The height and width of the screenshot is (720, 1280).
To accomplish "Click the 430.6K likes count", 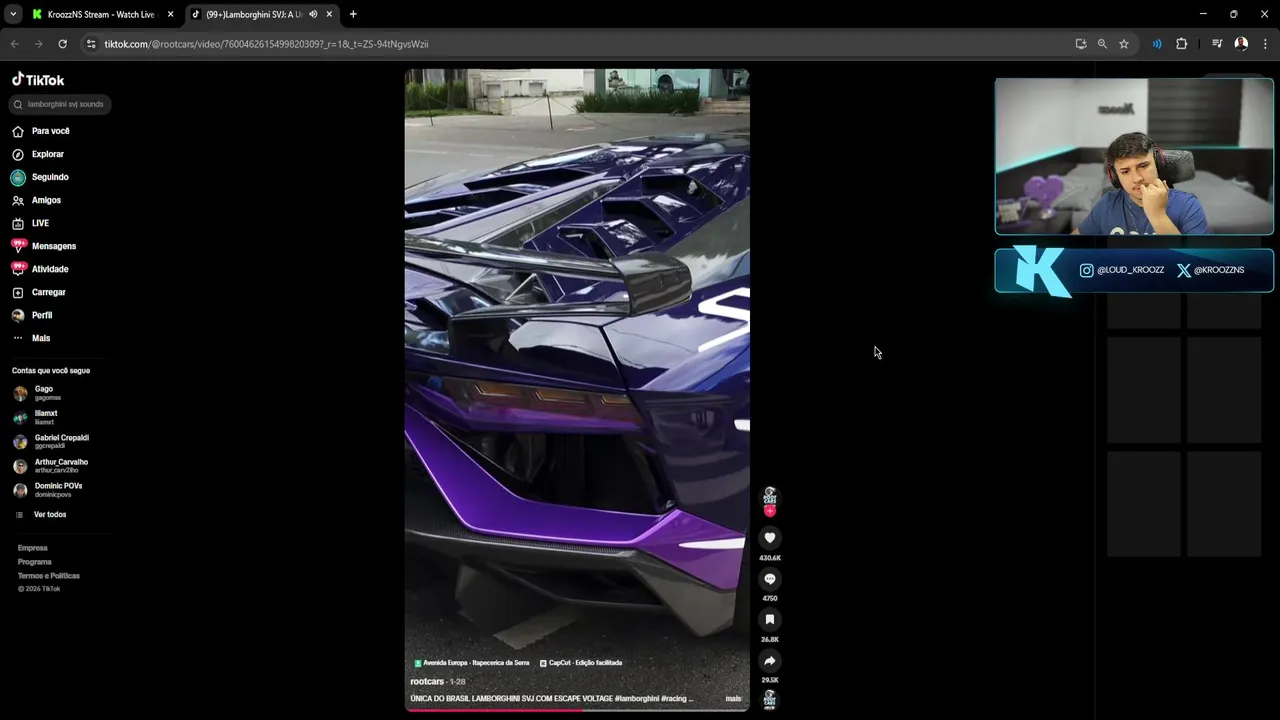I will [770, 558].
